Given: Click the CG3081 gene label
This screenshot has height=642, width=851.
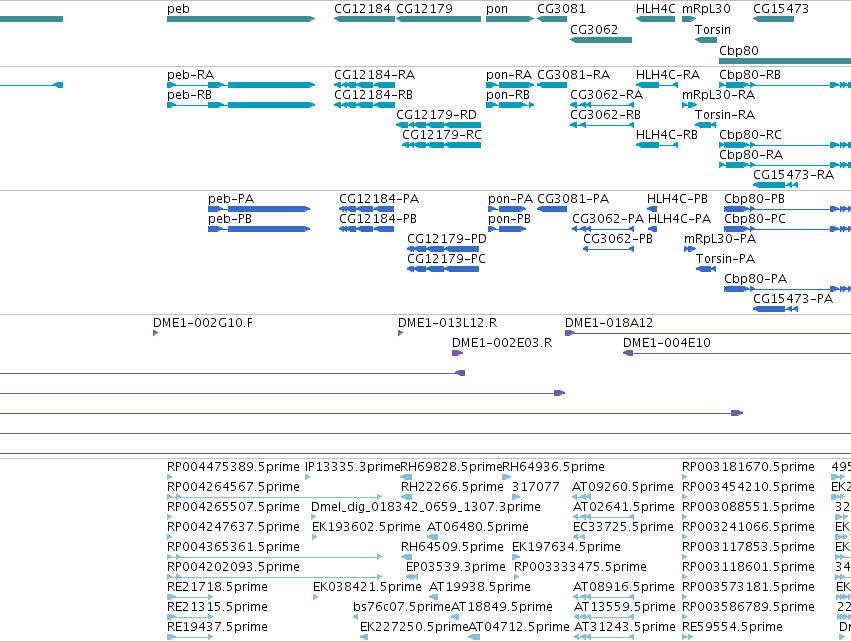Looking at the screenshot, I should click(561, 9).
